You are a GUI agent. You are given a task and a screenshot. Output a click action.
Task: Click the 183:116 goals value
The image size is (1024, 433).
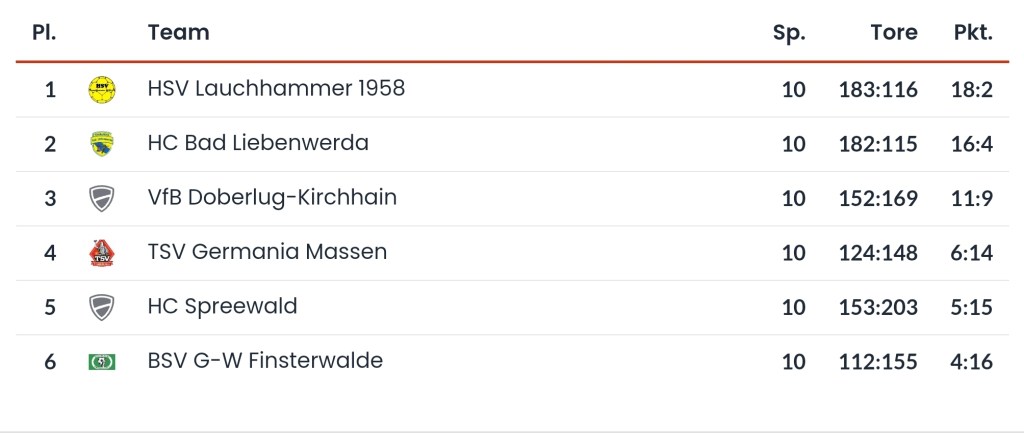coord(878,90)
